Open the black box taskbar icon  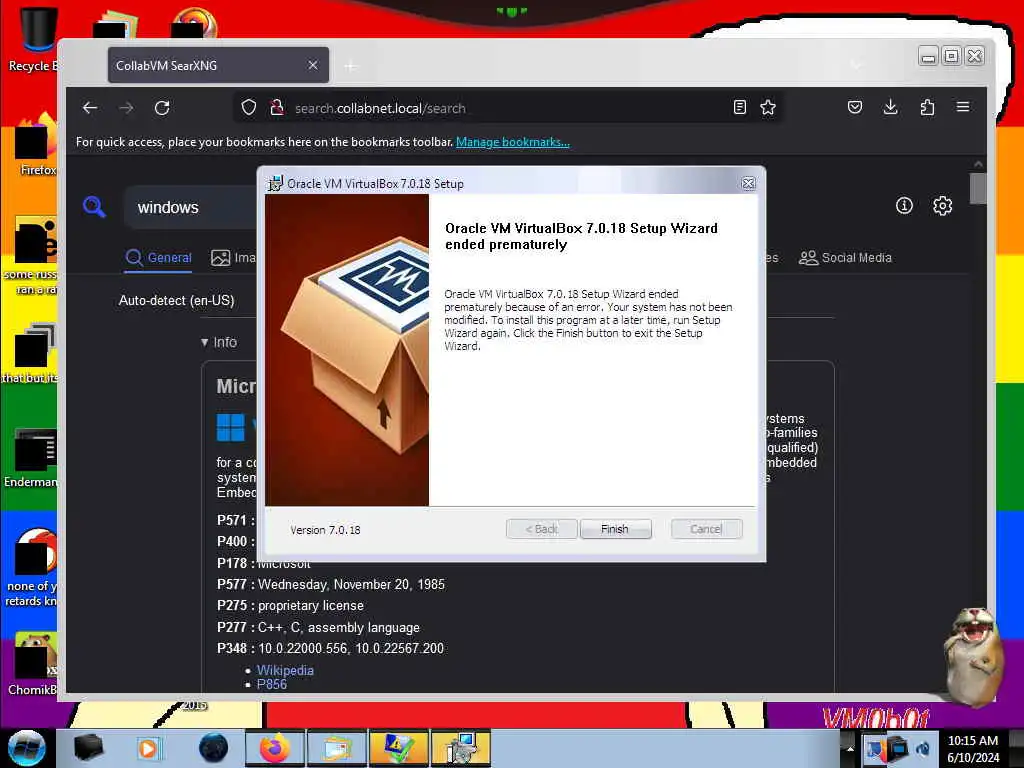click(89, 748)
